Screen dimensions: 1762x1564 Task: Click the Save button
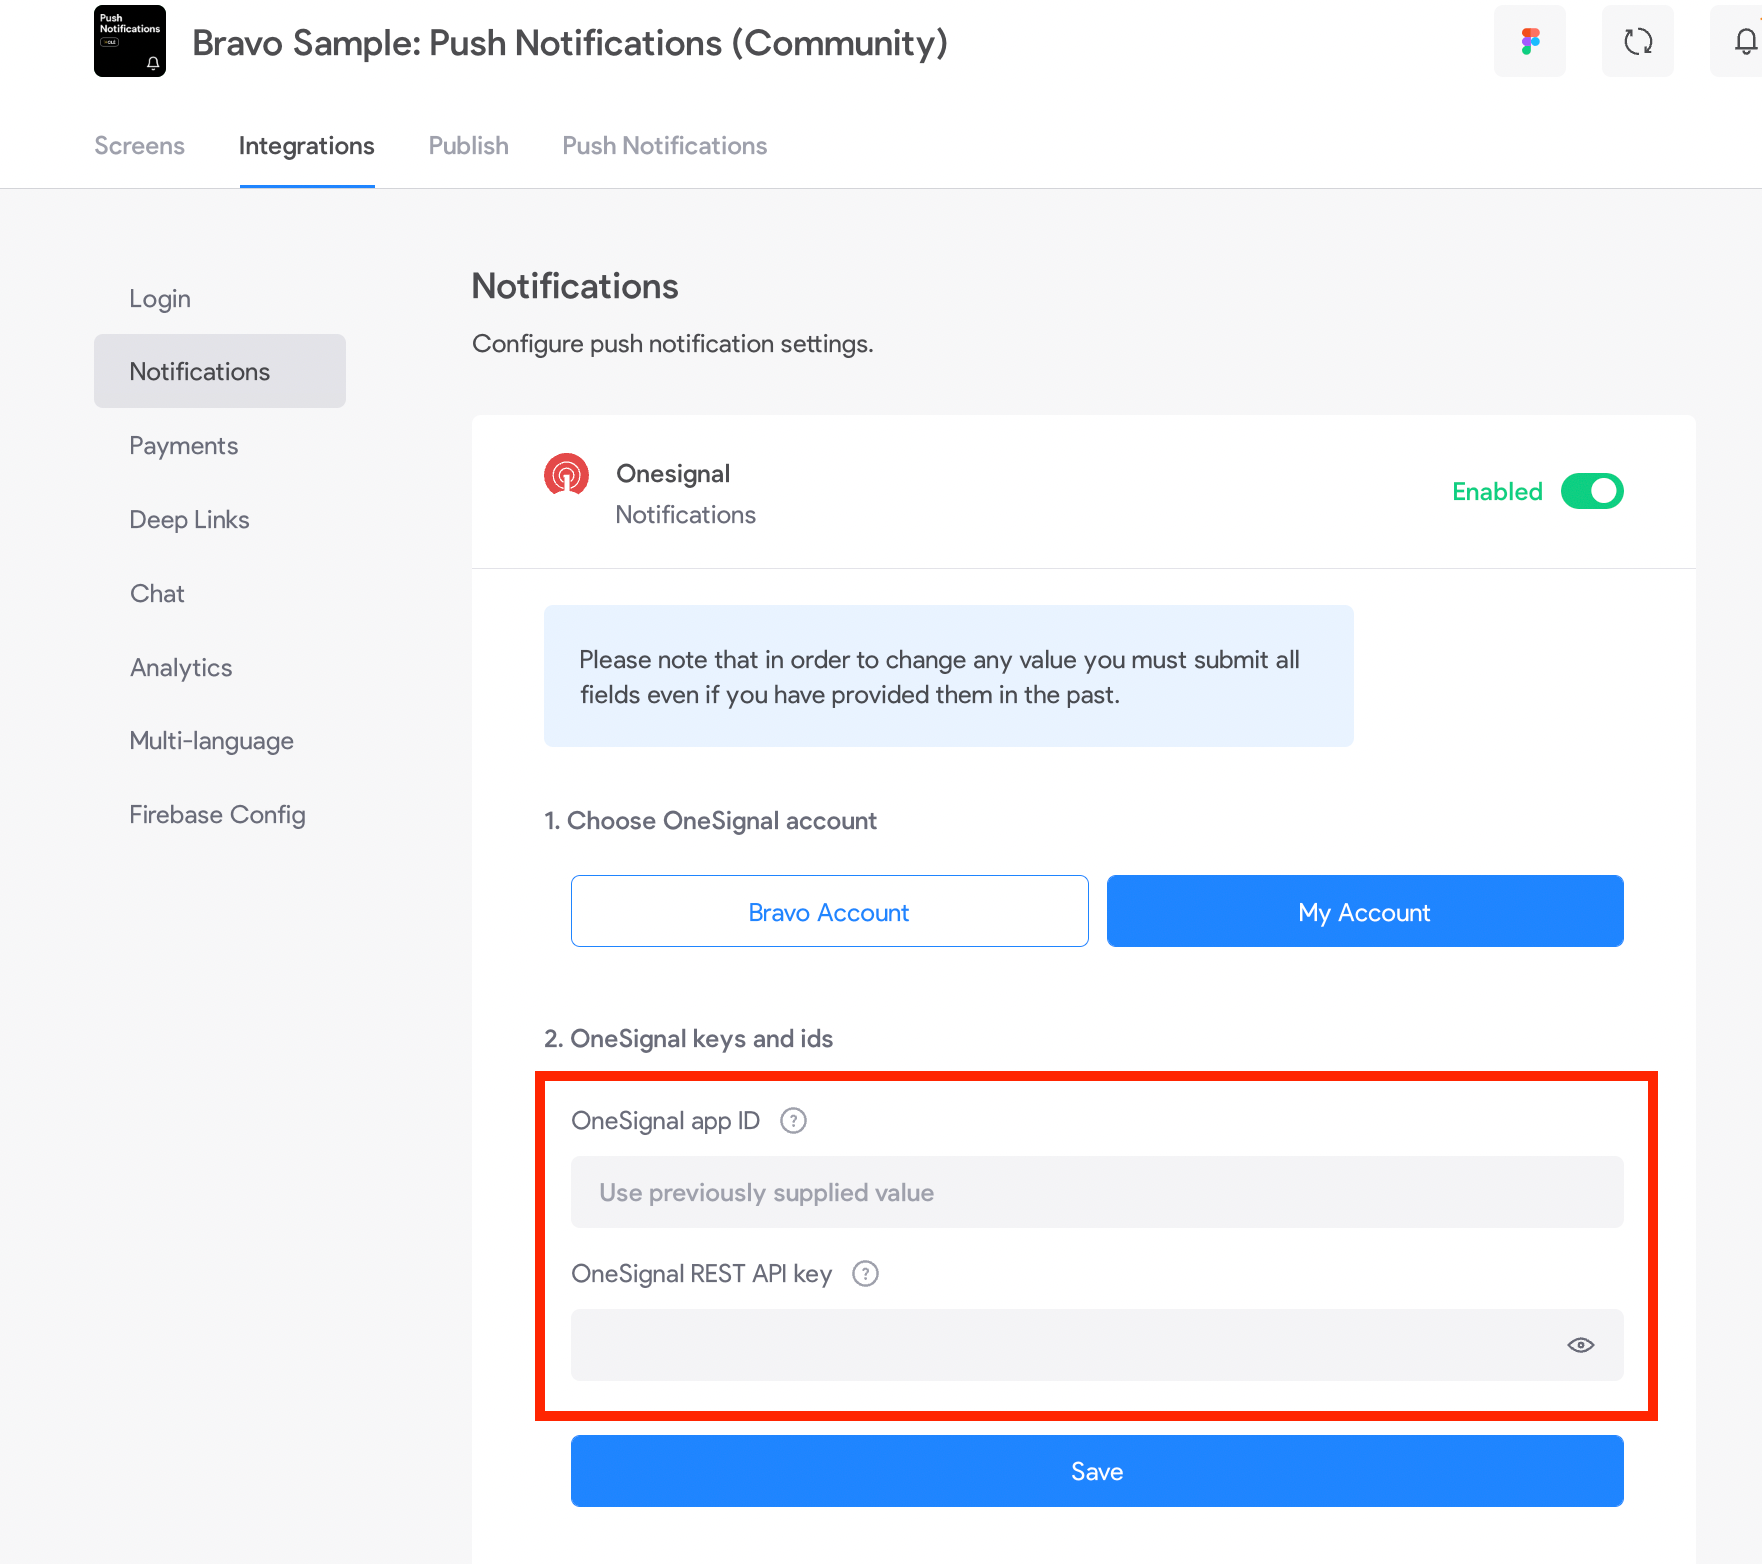pos(1097,1471)
